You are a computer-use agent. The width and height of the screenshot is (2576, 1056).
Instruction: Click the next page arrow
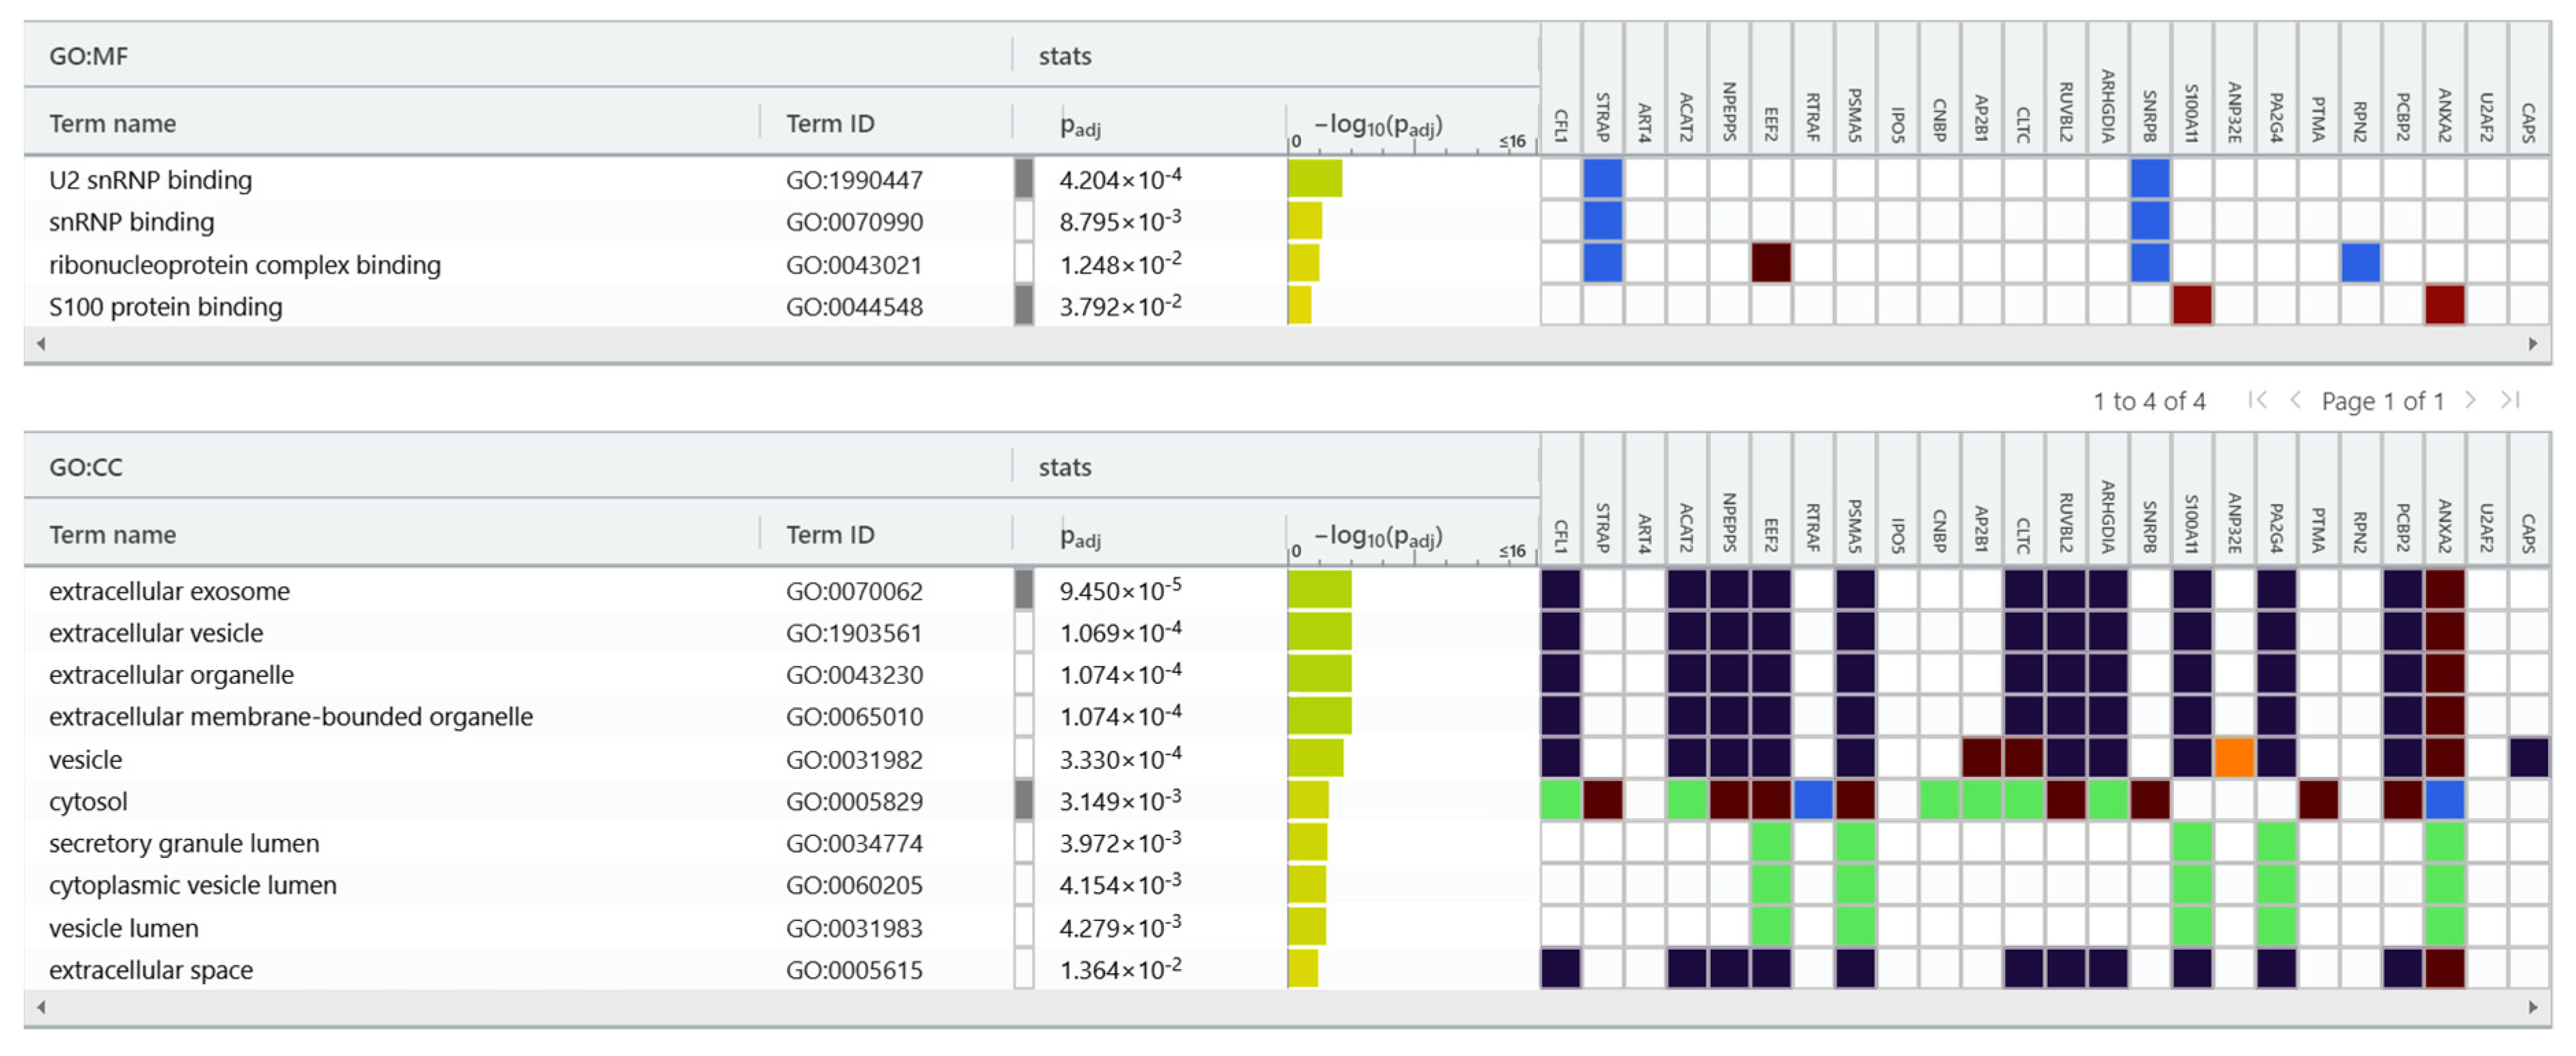pos(2470,401)
